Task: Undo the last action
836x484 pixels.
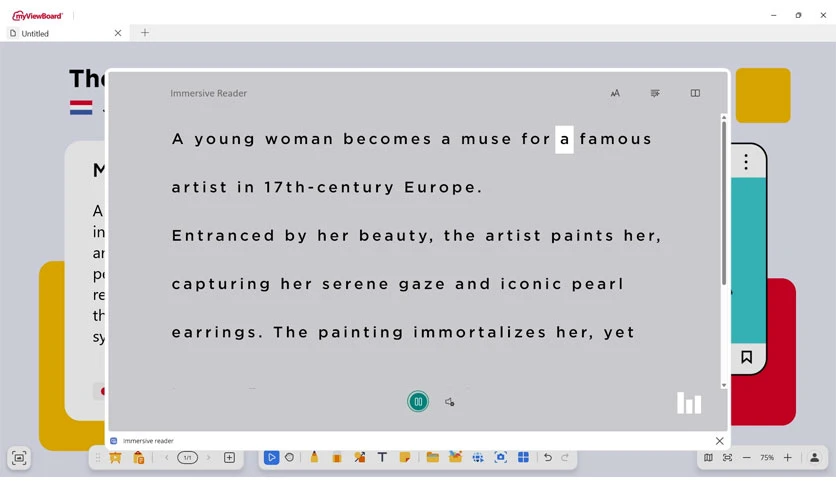Action: point(548,457)
